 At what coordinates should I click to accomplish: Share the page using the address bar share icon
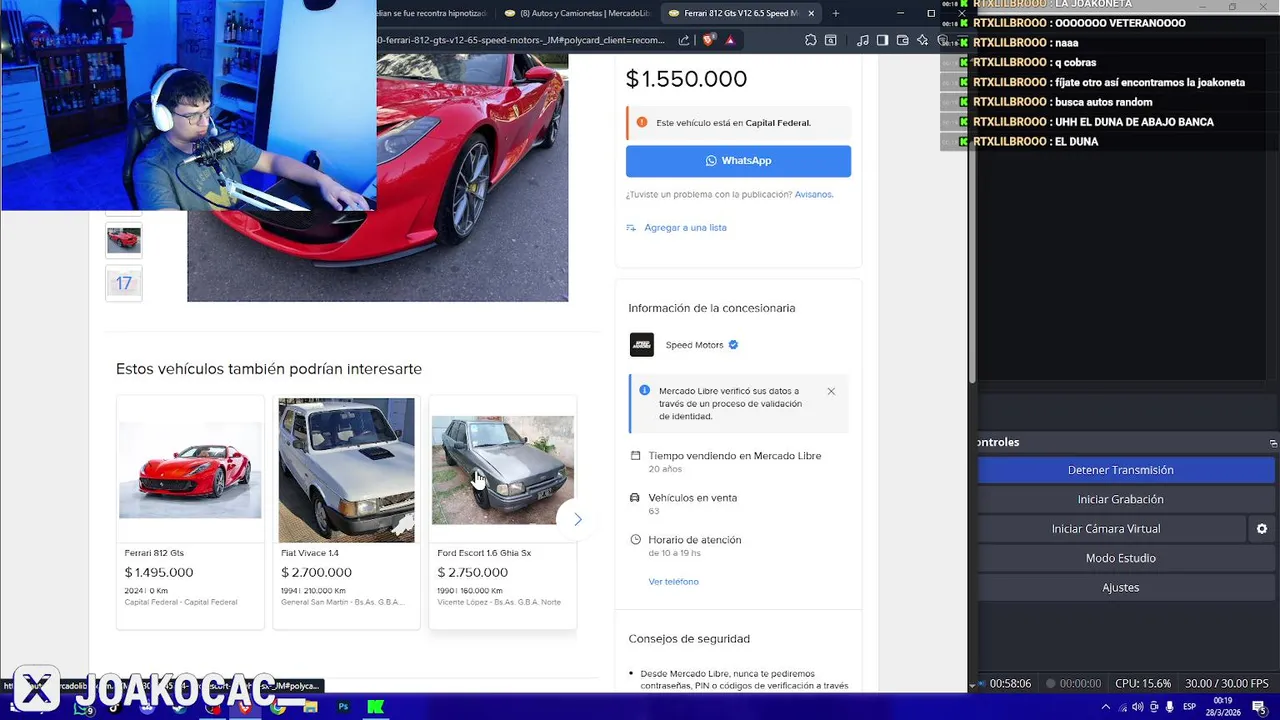(684, 40)
